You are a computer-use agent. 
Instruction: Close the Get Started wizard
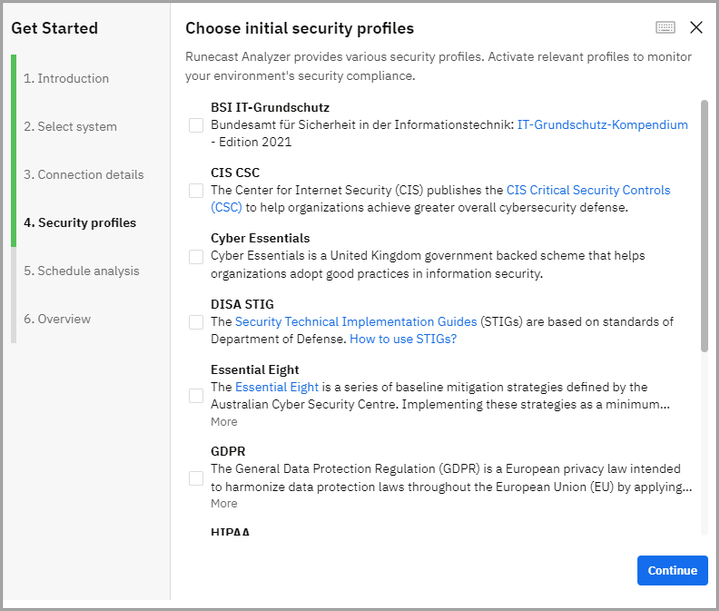pyautogui.click(x=696, y=28)
